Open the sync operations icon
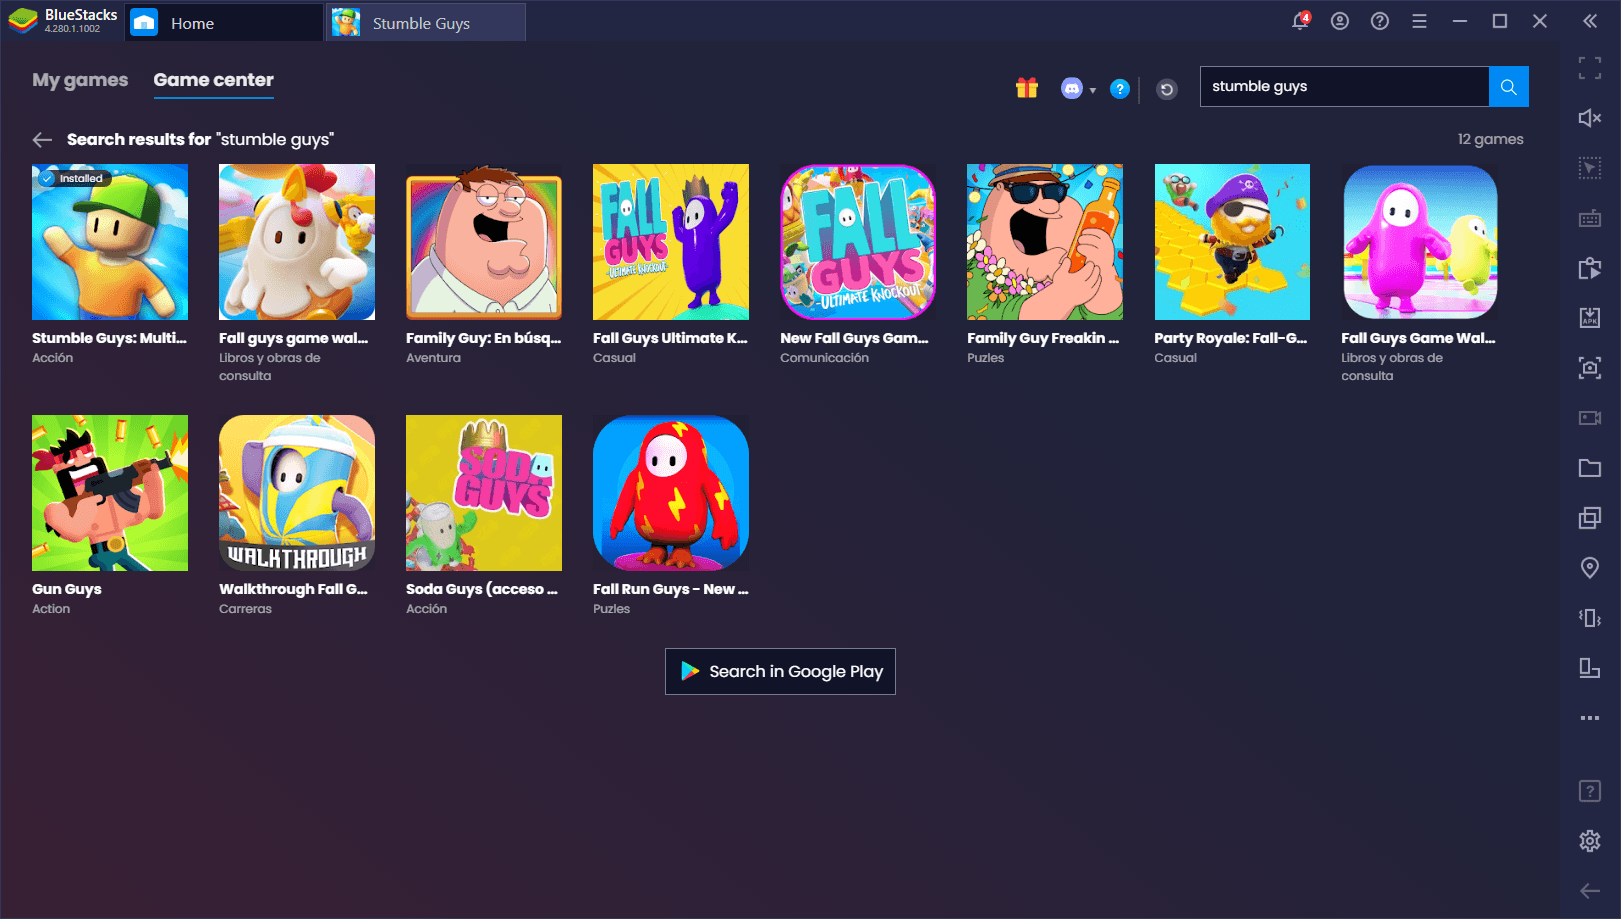Screen dimensions: 1621x919 tap(1590, 268)
